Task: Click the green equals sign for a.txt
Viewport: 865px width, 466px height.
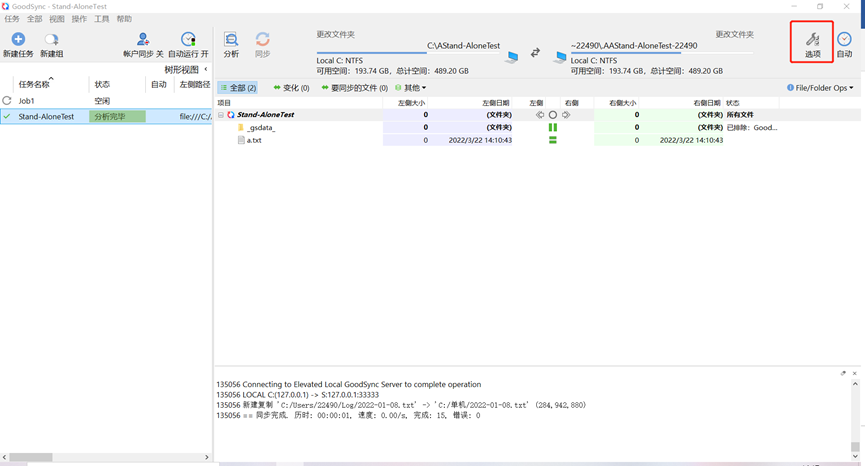Action: [x=553, y=140]
